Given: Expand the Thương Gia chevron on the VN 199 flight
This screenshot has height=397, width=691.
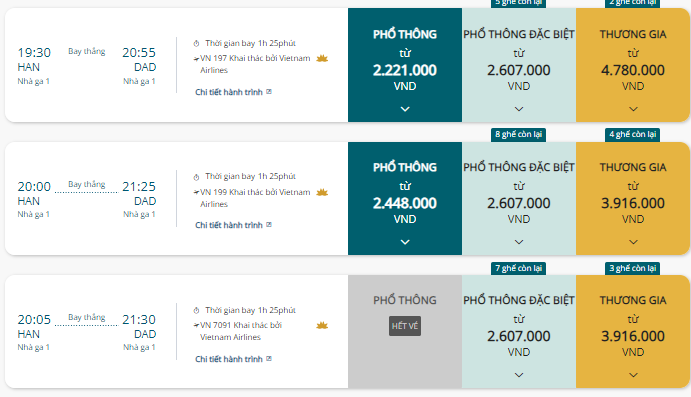Looking at the screenshot, I should [633, 242].
